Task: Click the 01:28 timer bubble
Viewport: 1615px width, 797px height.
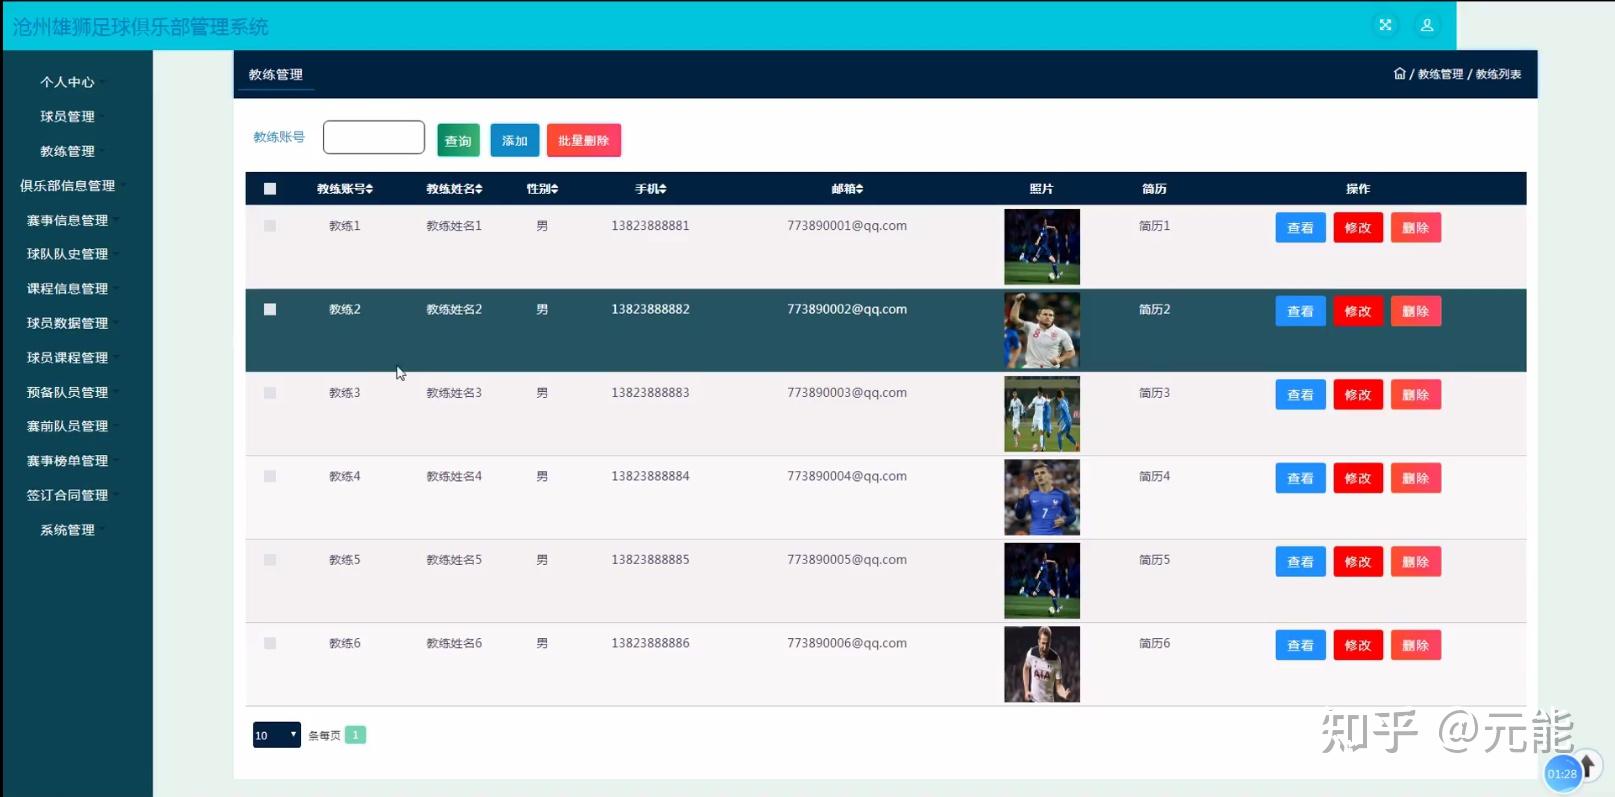Action: [1562, 773]
